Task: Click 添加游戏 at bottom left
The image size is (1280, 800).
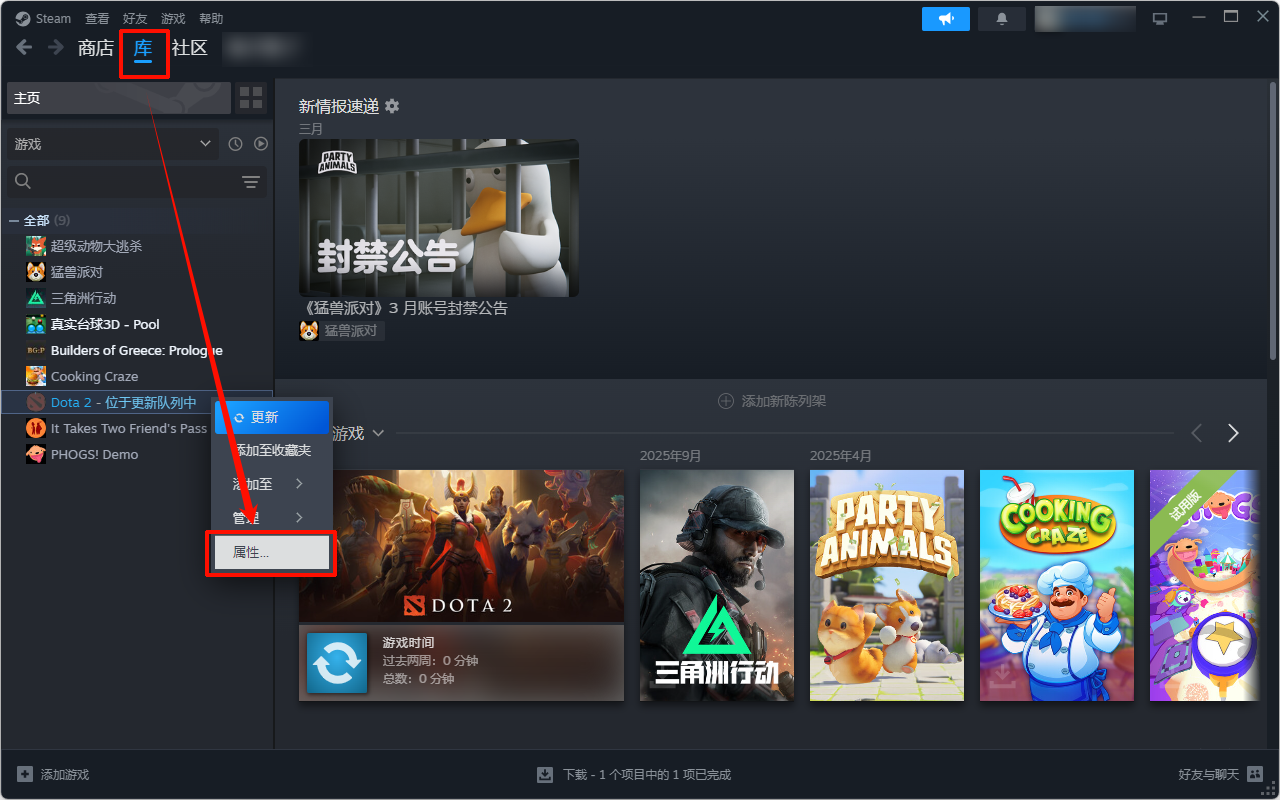Action: (53, 774)
